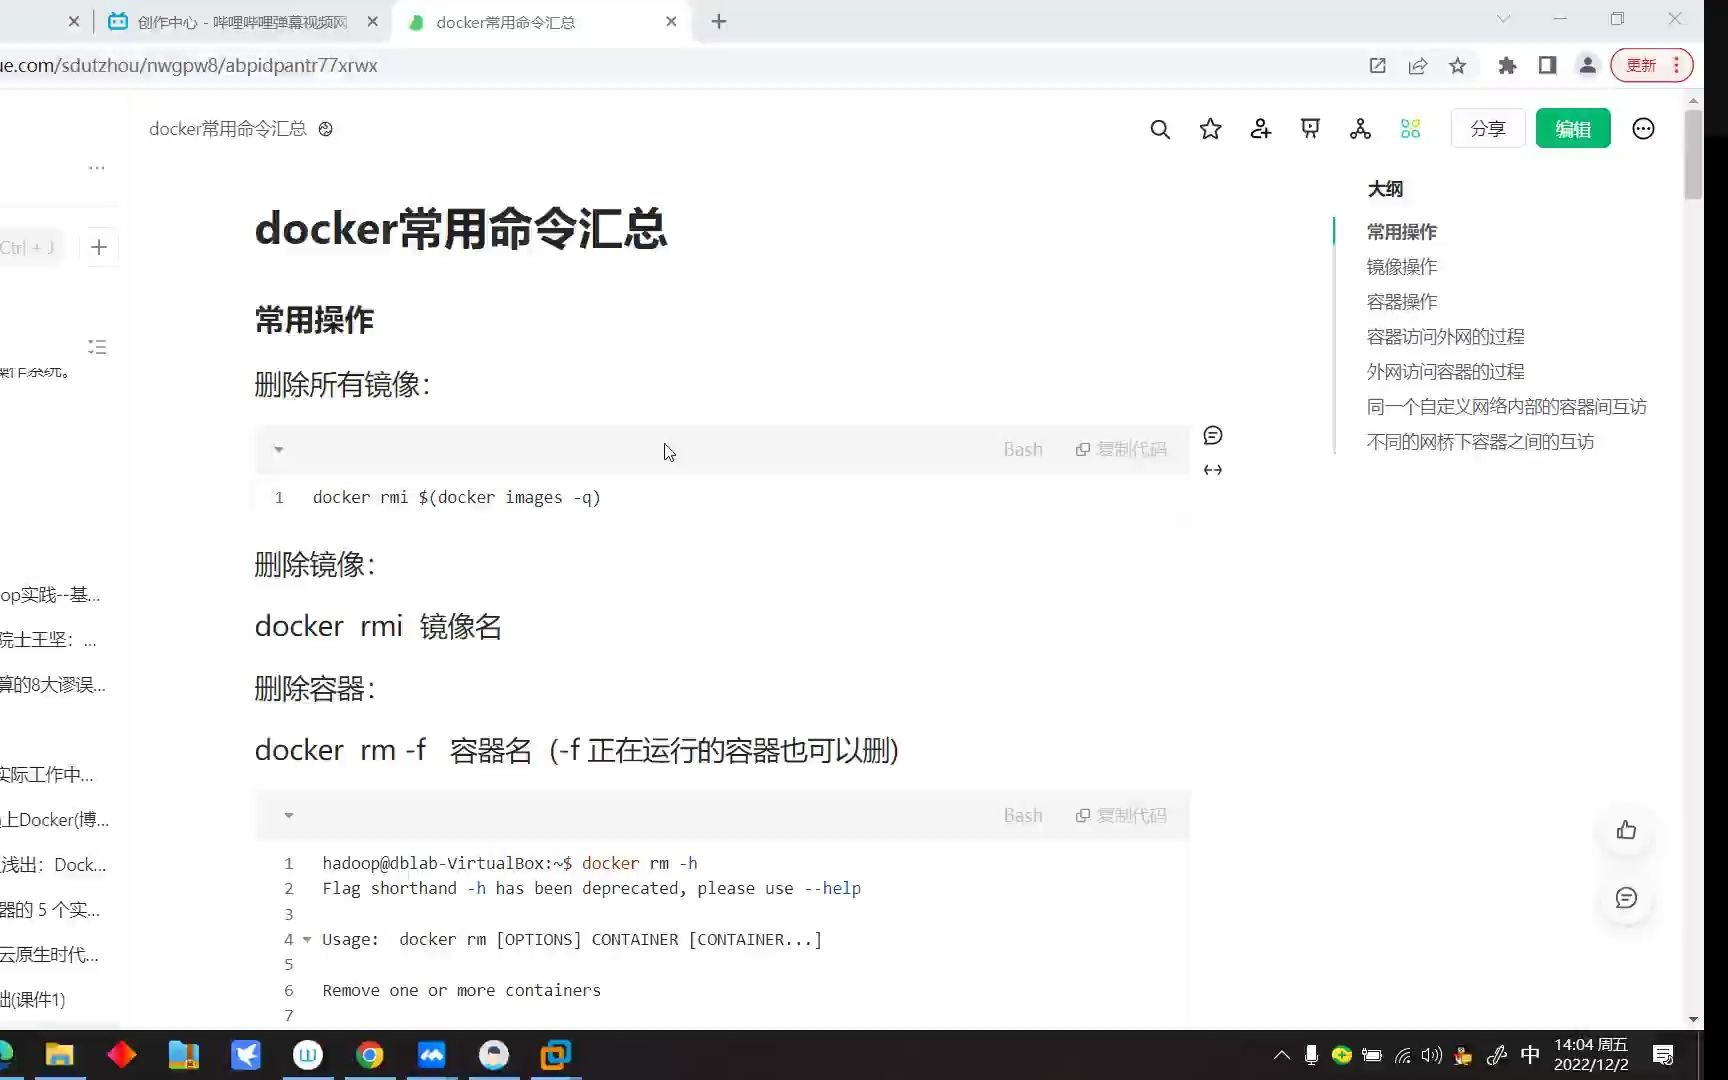Screen dimensions: 1728x1080
Task: Open File Explorer from taskbar
Action: point(59,1055)
